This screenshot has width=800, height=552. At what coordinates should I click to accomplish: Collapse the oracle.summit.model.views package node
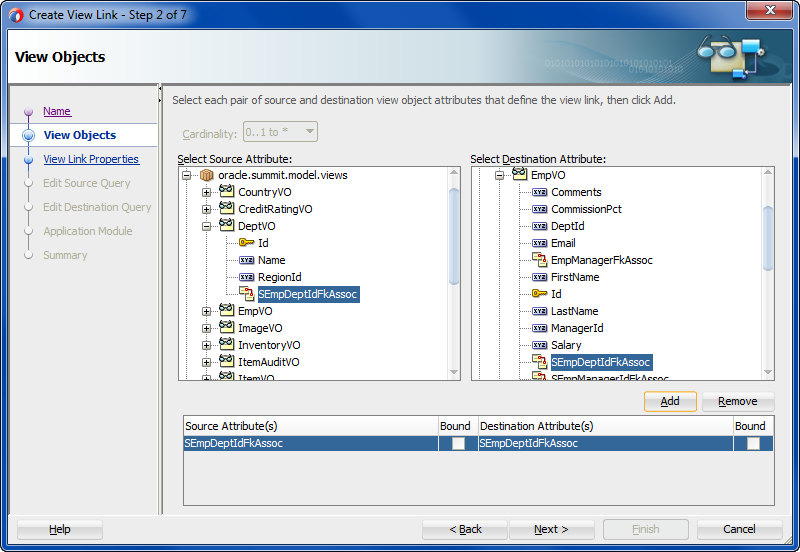(x=186, y=175)
